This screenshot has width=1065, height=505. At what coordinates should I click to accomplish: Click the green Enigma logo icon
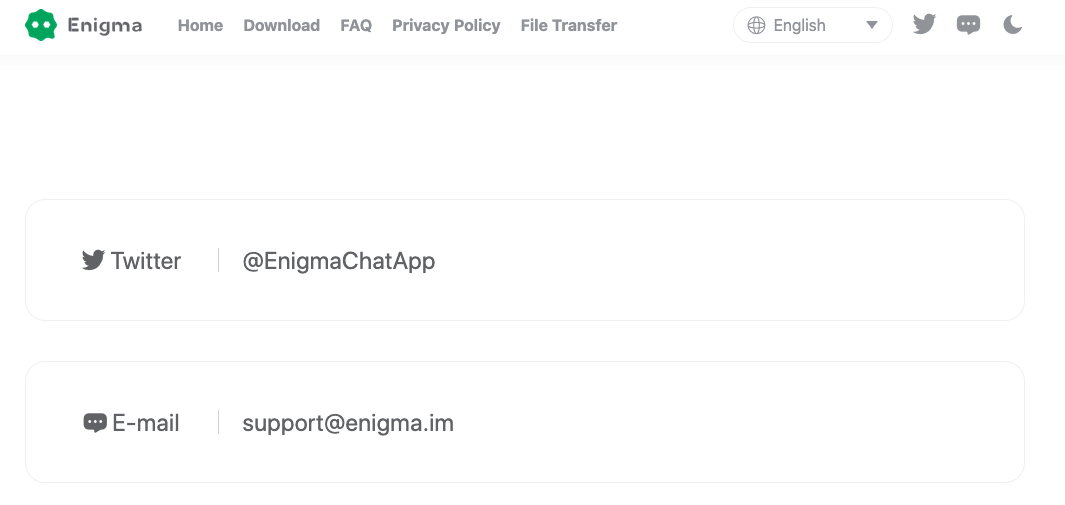coord(41,25)
